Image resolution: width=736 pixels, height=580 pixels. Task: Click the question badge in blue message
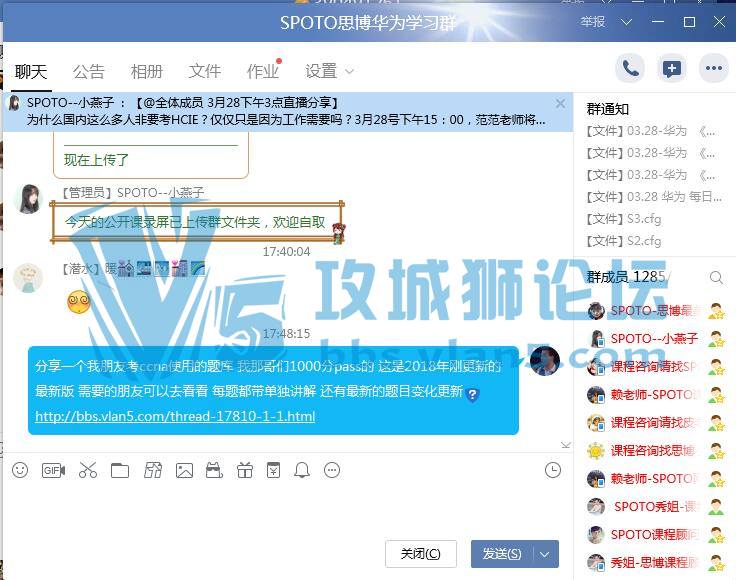(x=473, y=395)
